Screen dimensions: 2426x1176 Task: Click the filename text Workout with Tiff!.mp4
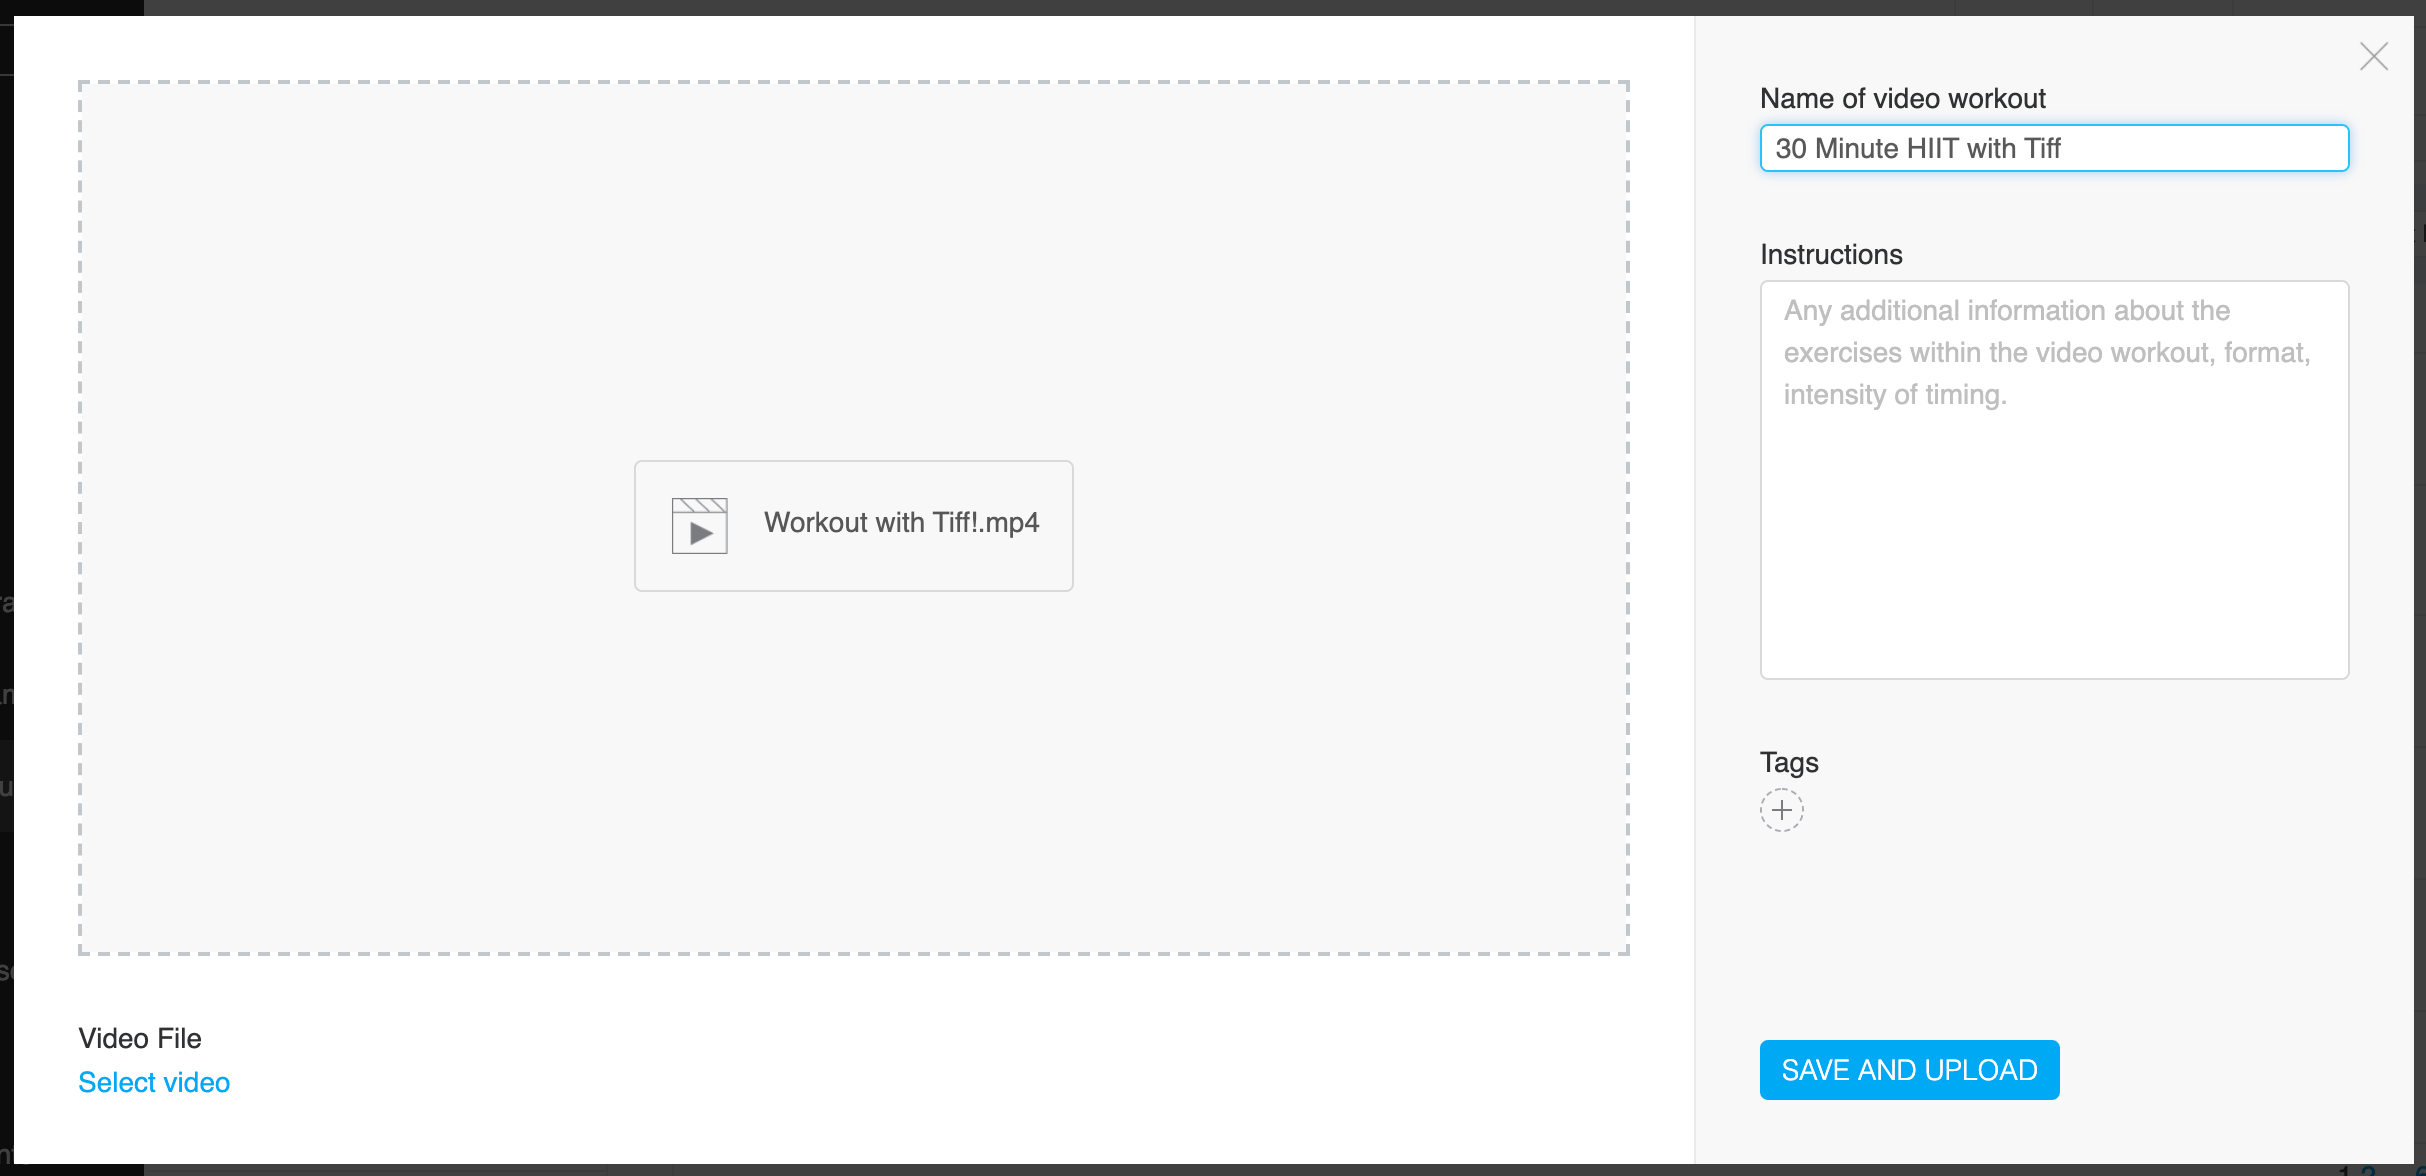coord(900,523)
